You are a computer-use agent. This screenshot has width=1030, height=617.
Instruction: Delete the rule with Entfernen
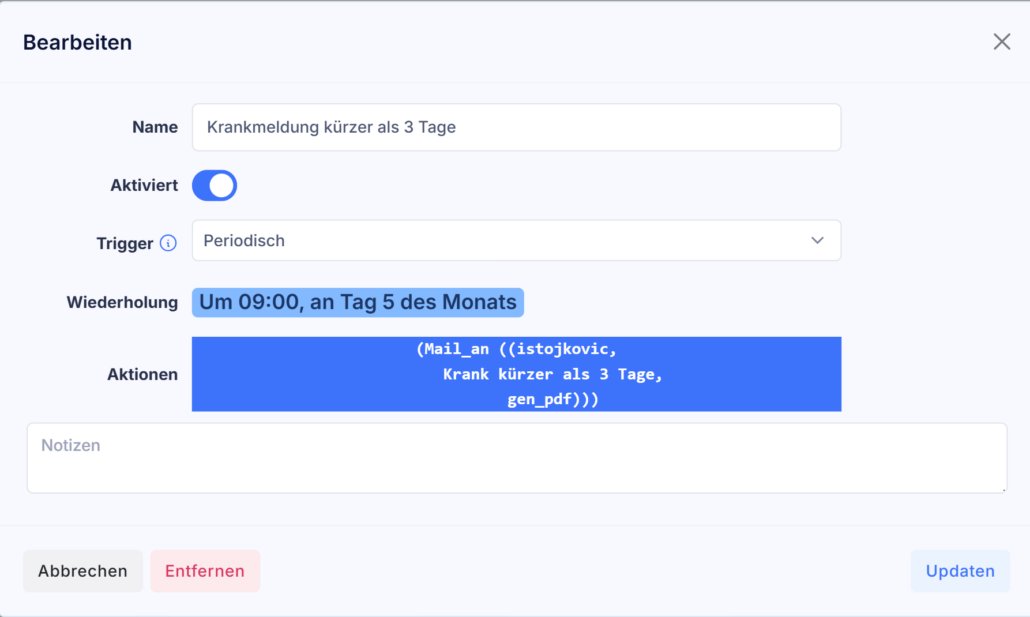click(x=205, y=571)
